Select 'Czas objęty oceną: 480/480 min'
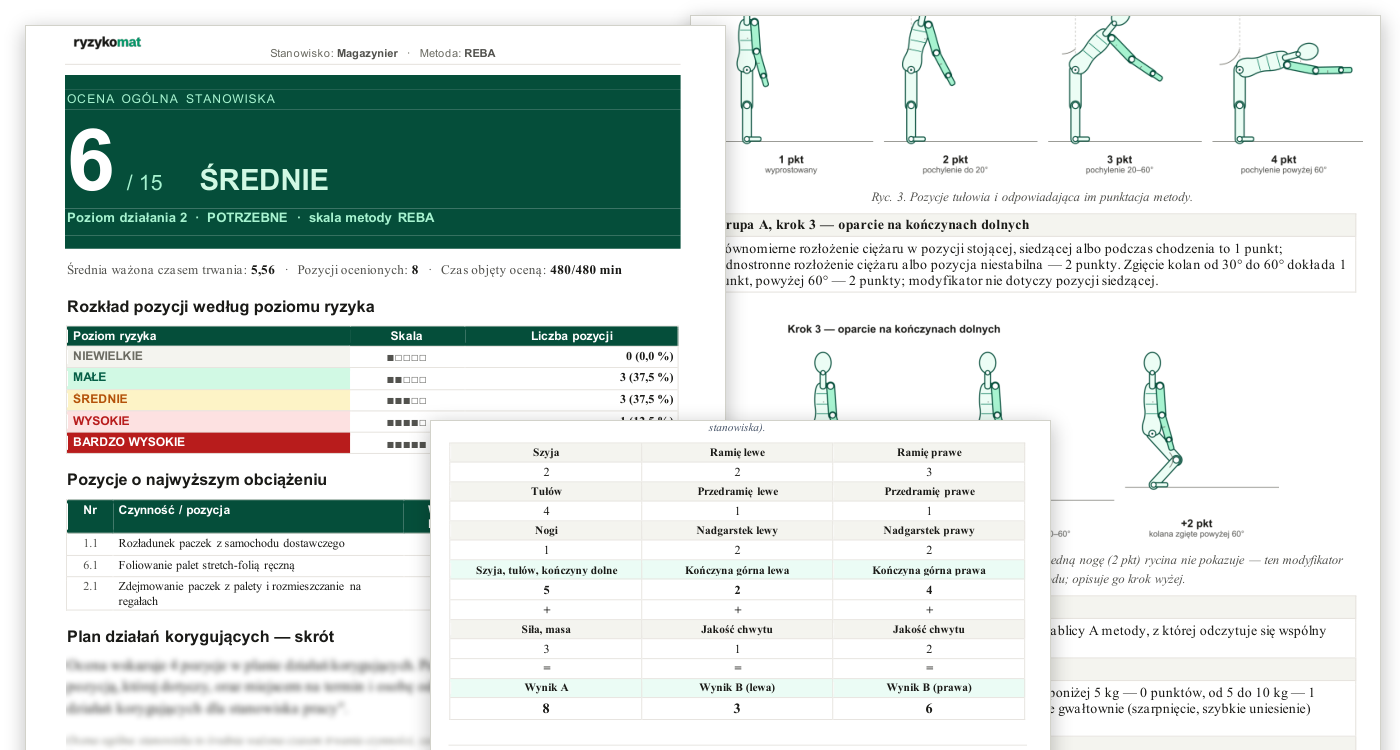The image size is (1400, 750). pos(531,270)
